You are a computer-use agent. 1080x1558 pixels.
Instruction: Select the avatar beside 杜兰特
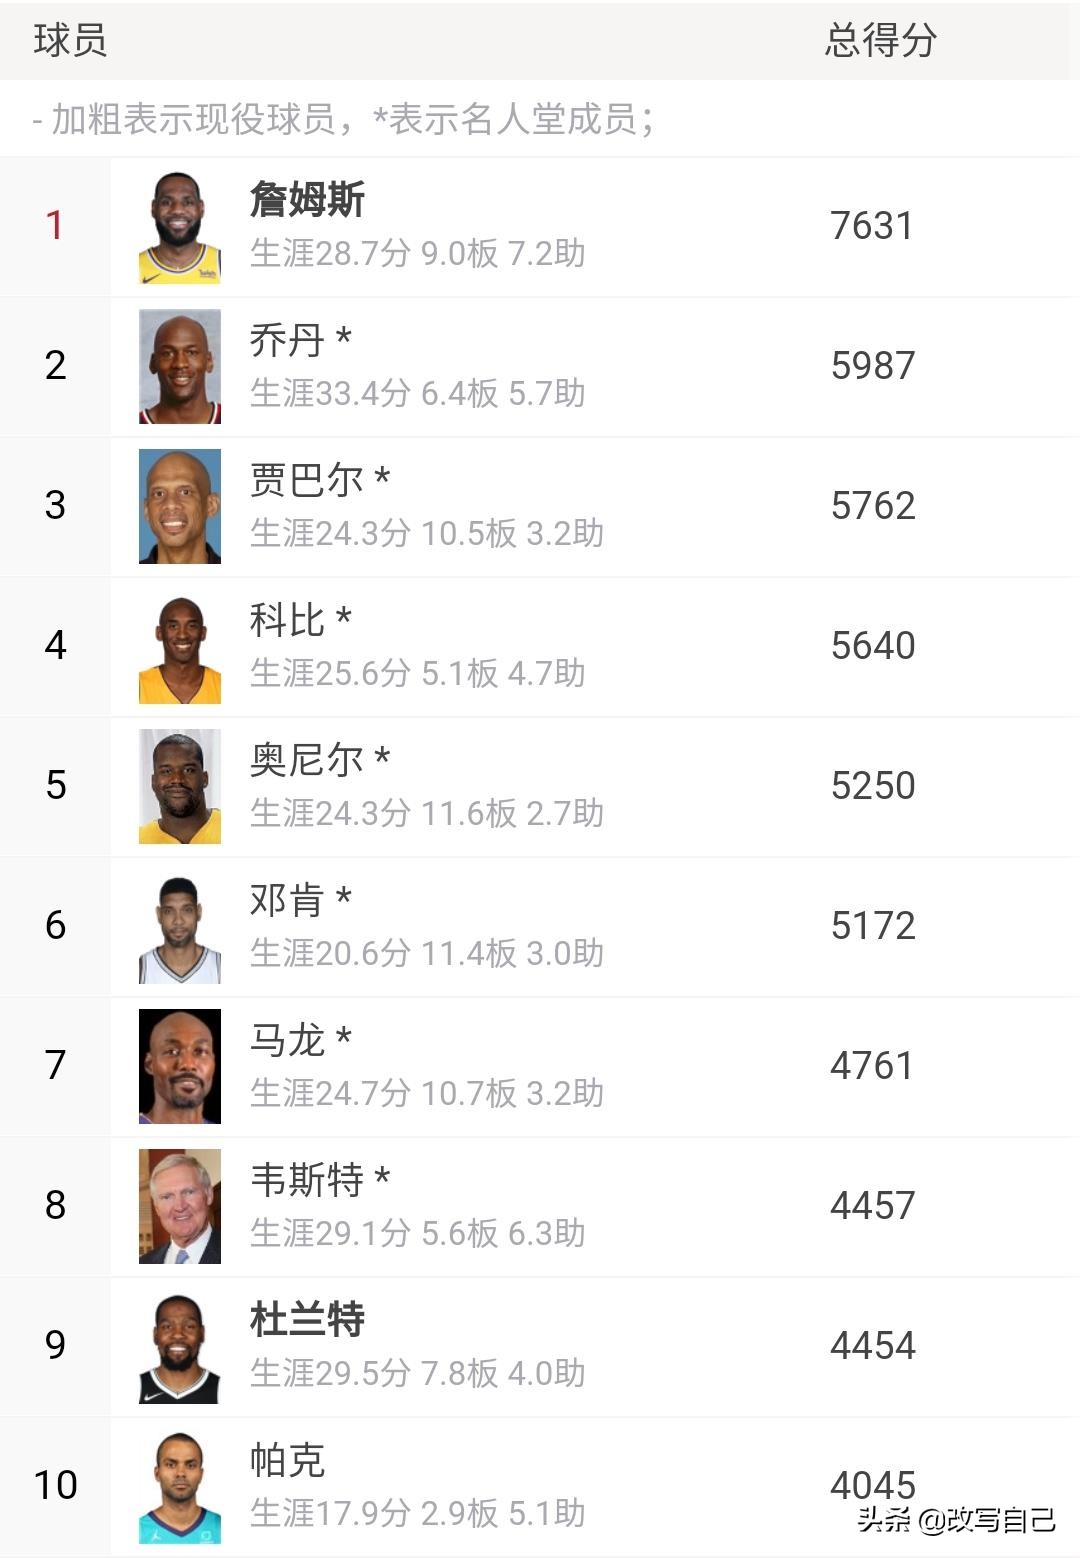pyautogui.click(x=180, y=1347)
